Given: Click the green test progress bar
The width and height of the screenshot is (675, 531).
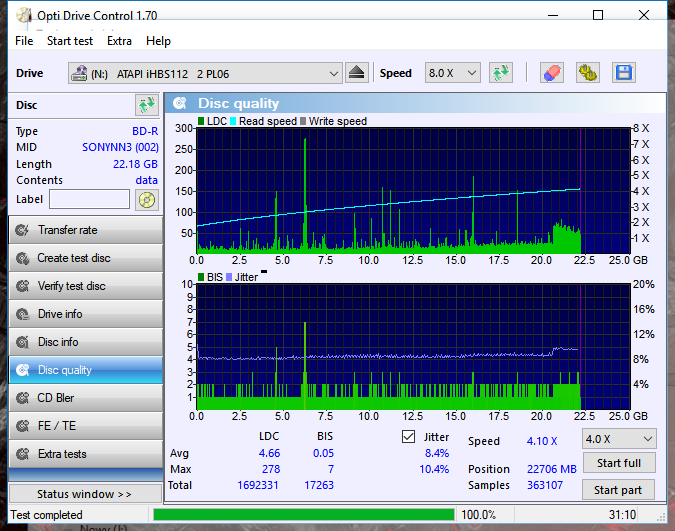Looking at the screenshot, I should [x=303, y=515].
